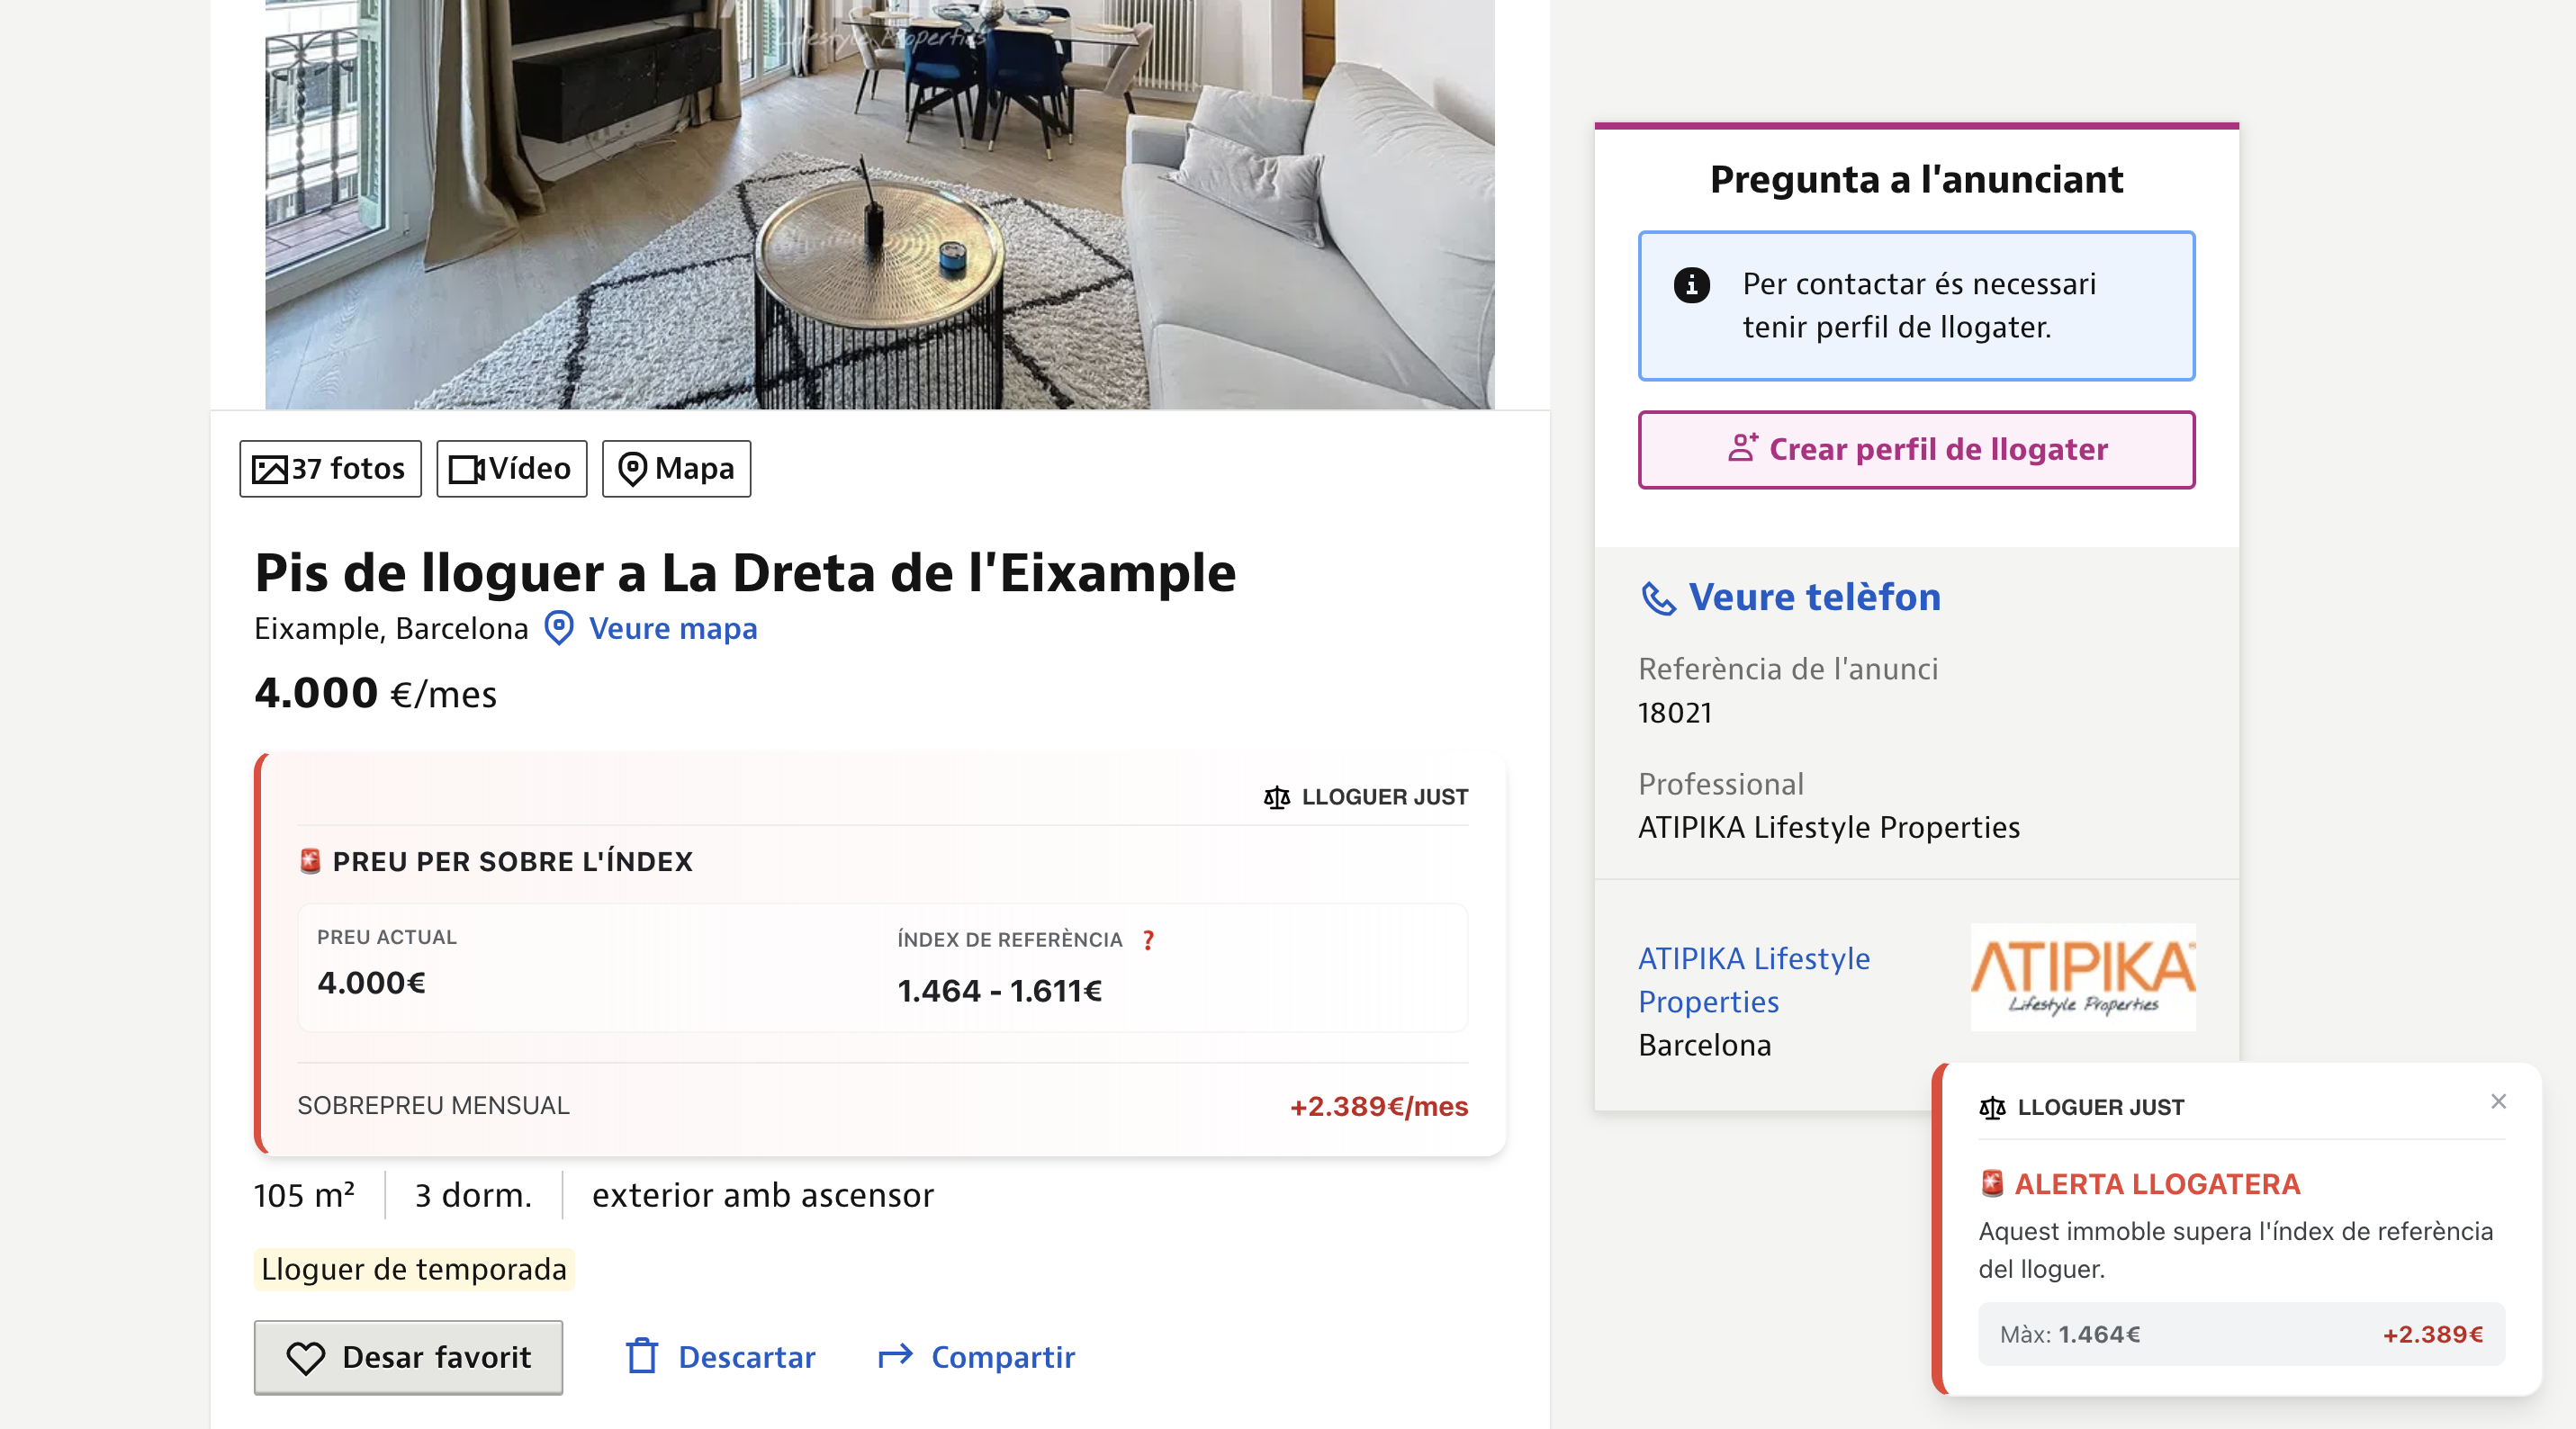Click the ATIPIKA agency logo
This screenshot has width=2576, height=1429.
coord(2081,978)
